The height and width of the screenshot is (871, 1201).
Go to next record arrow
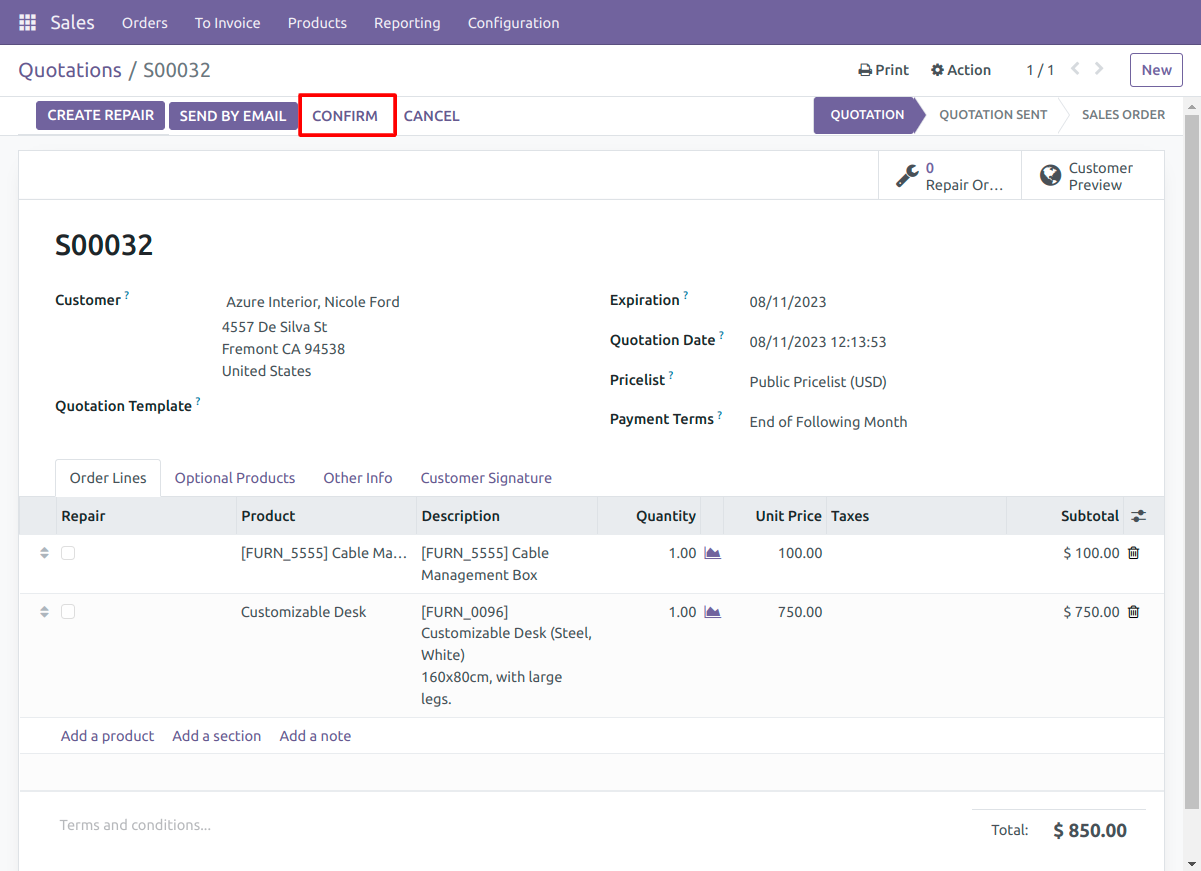[x=1099, y=69]
